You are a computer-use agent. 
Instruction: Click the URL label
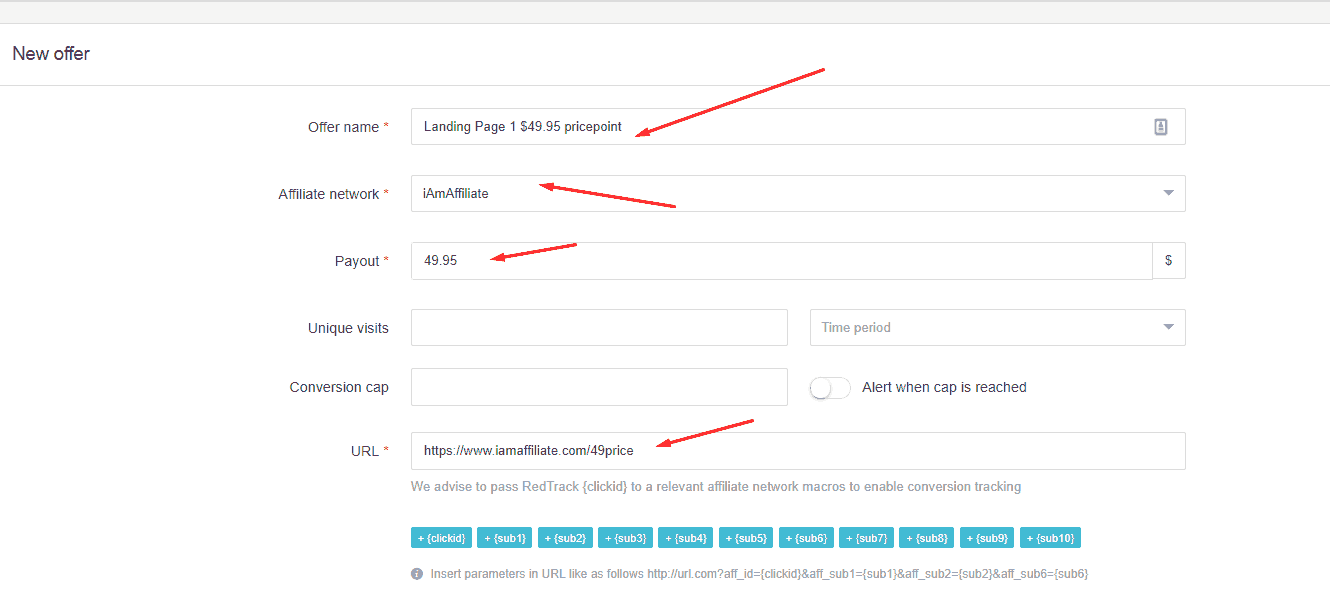point(365,451)
